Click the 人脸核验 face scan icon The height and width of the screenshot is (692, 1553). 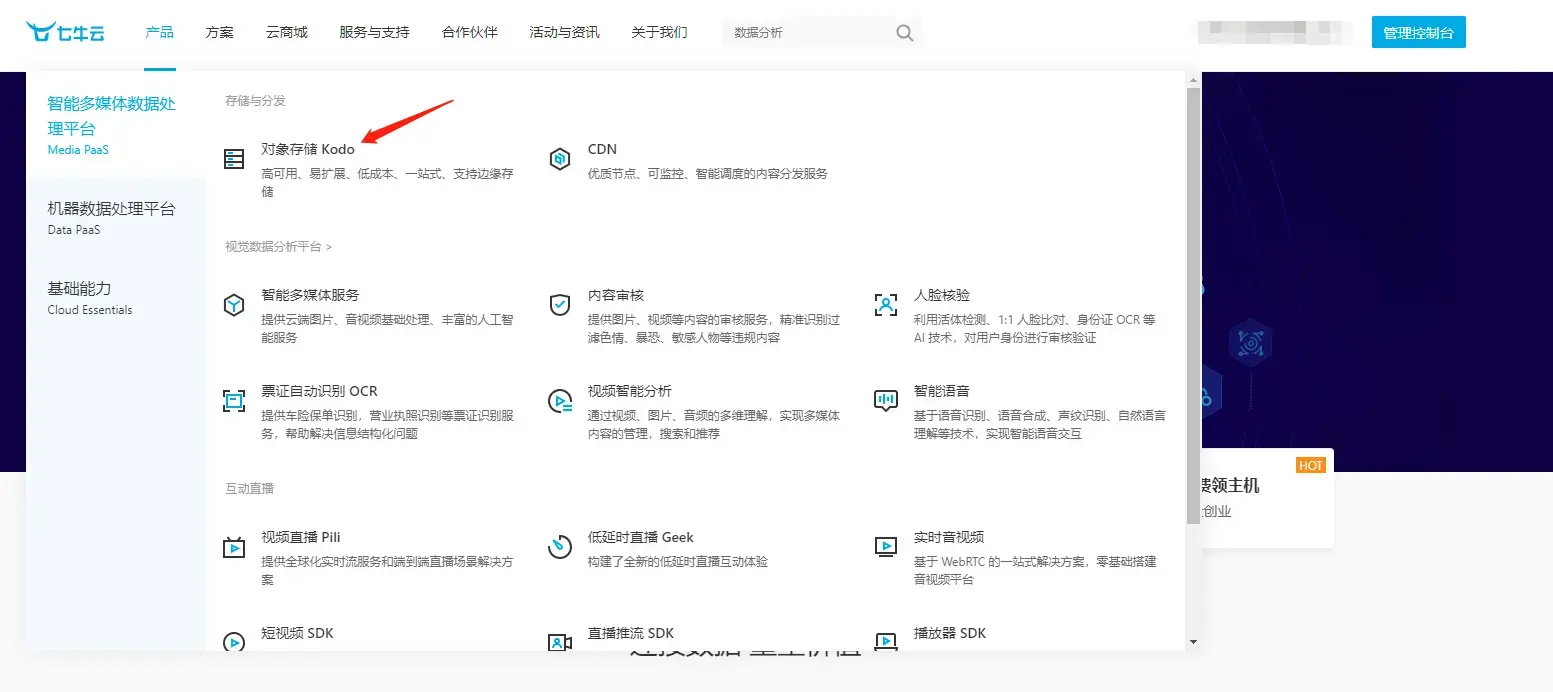pos(885,305)
